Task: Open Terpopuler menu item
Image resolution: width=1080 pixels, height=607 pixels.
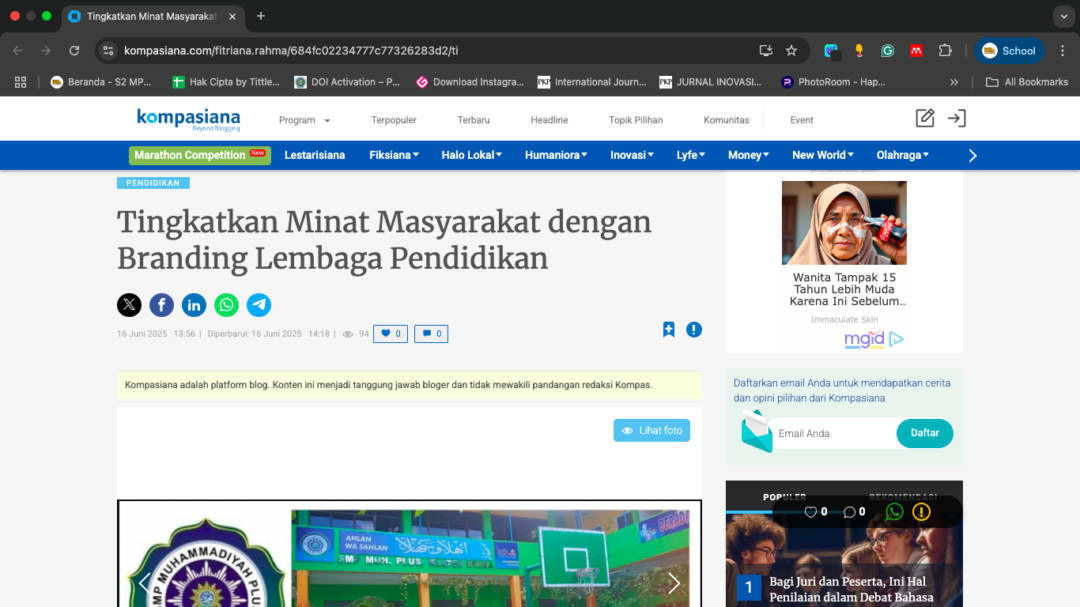Action: click(x=393, y=120)
